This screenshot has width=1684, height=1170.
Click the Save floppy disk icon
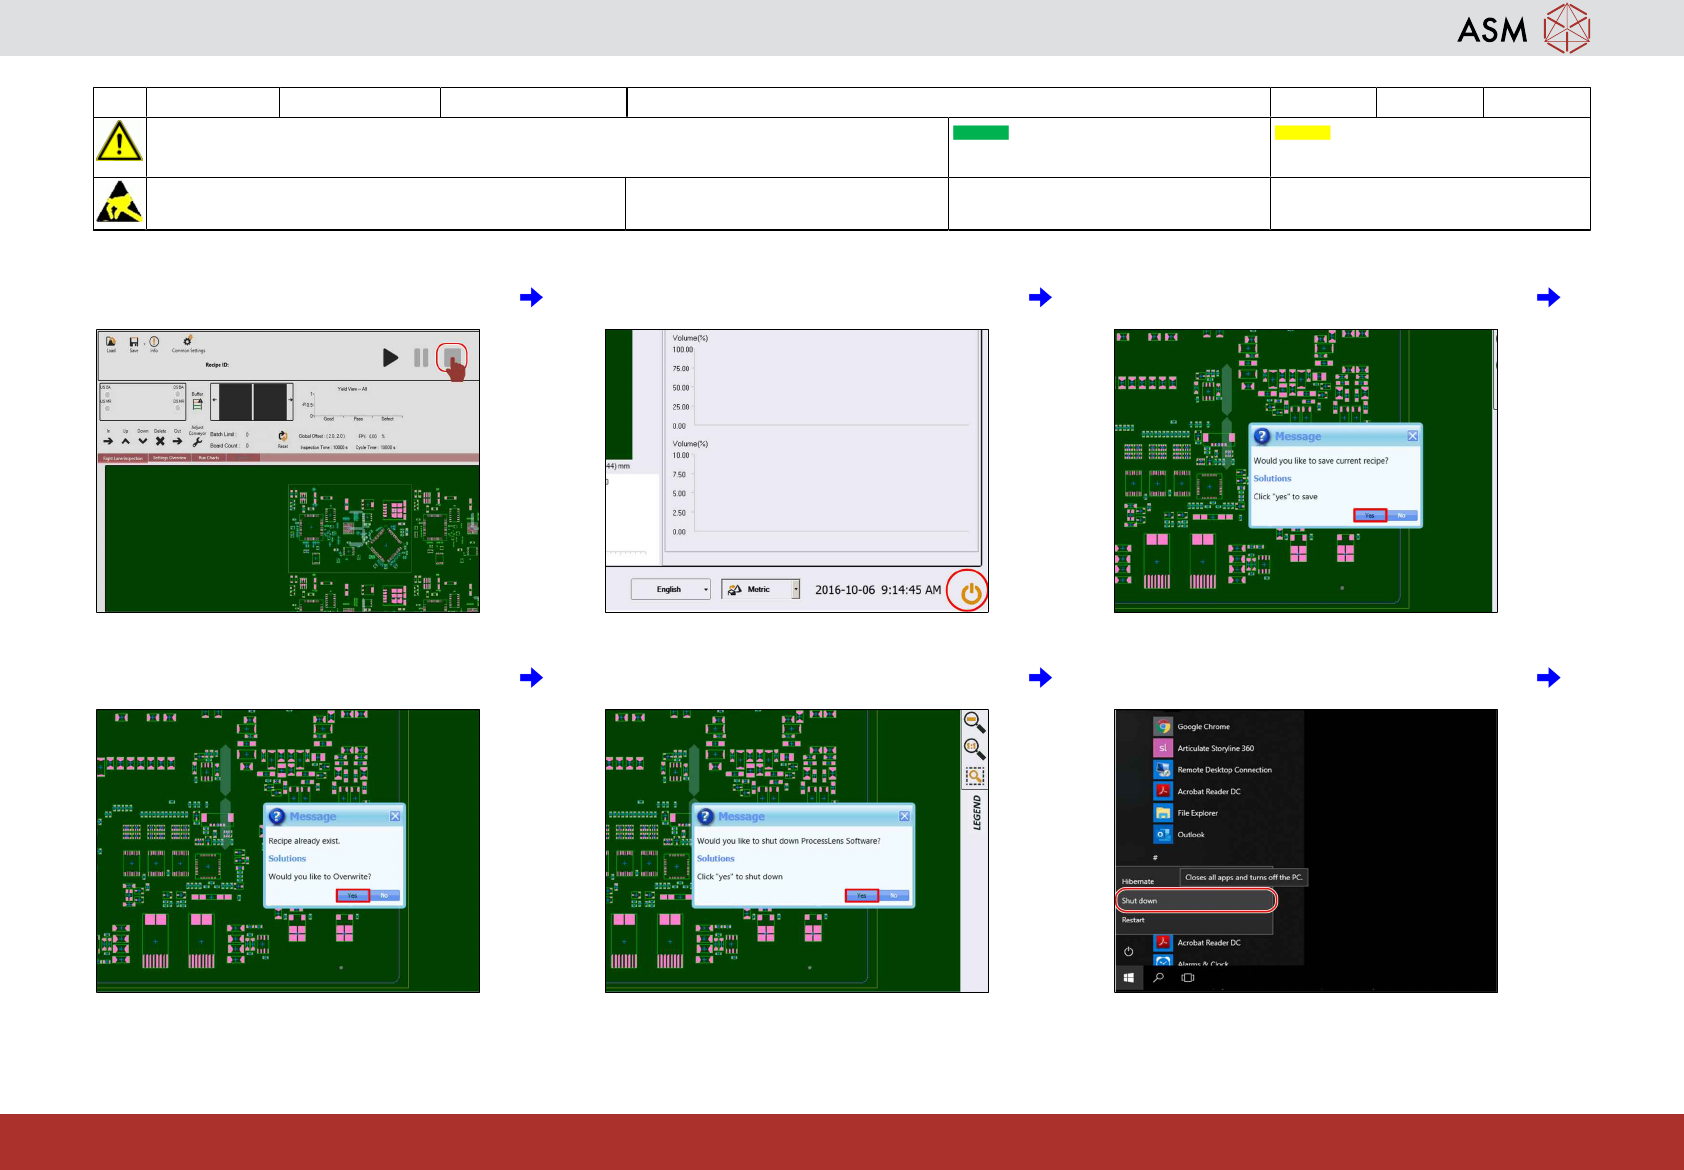134,342
